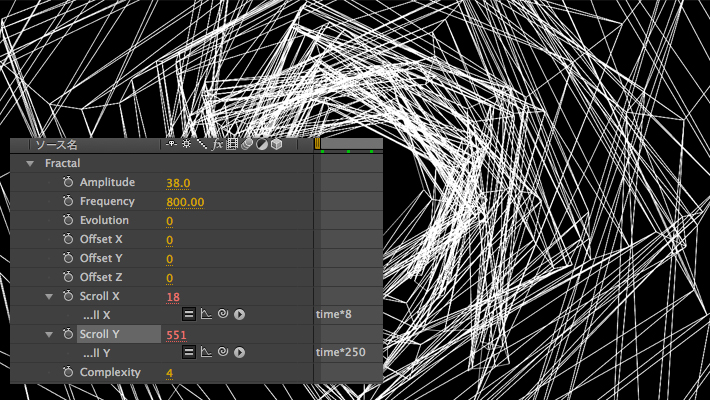This screenshot has height=400, width=710.
Task: Show the Scroll X expression graph
Action: point(206,315)
